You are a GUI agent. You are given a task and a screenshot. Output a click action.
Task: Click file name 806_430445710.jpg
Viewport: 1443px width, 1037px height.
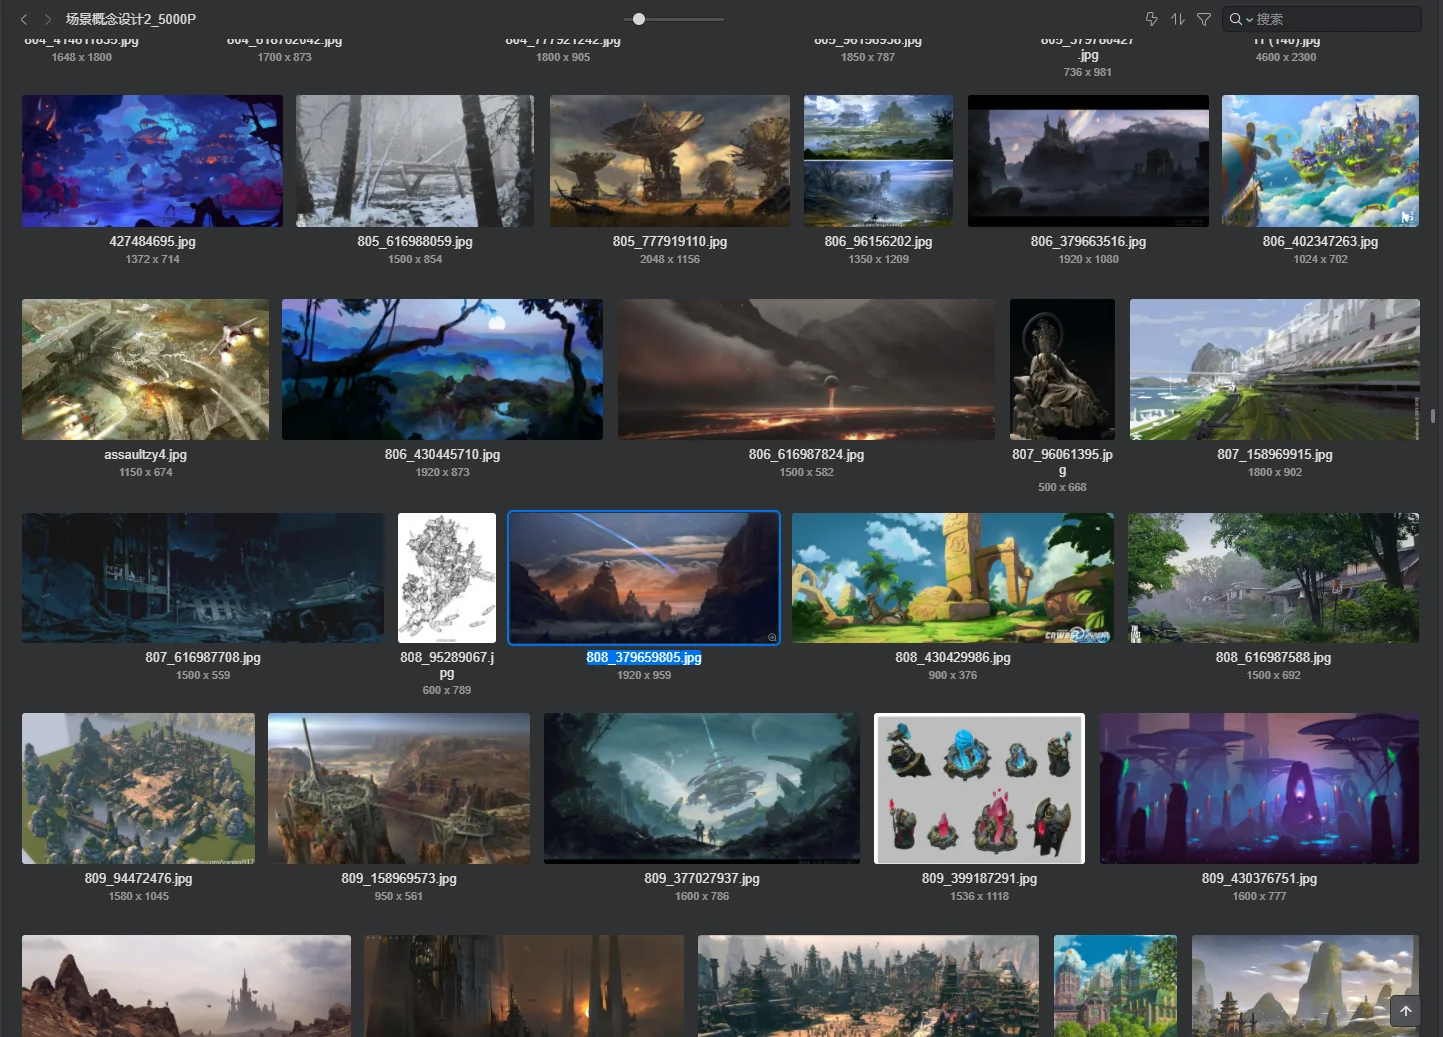click(x=442, y=454)
